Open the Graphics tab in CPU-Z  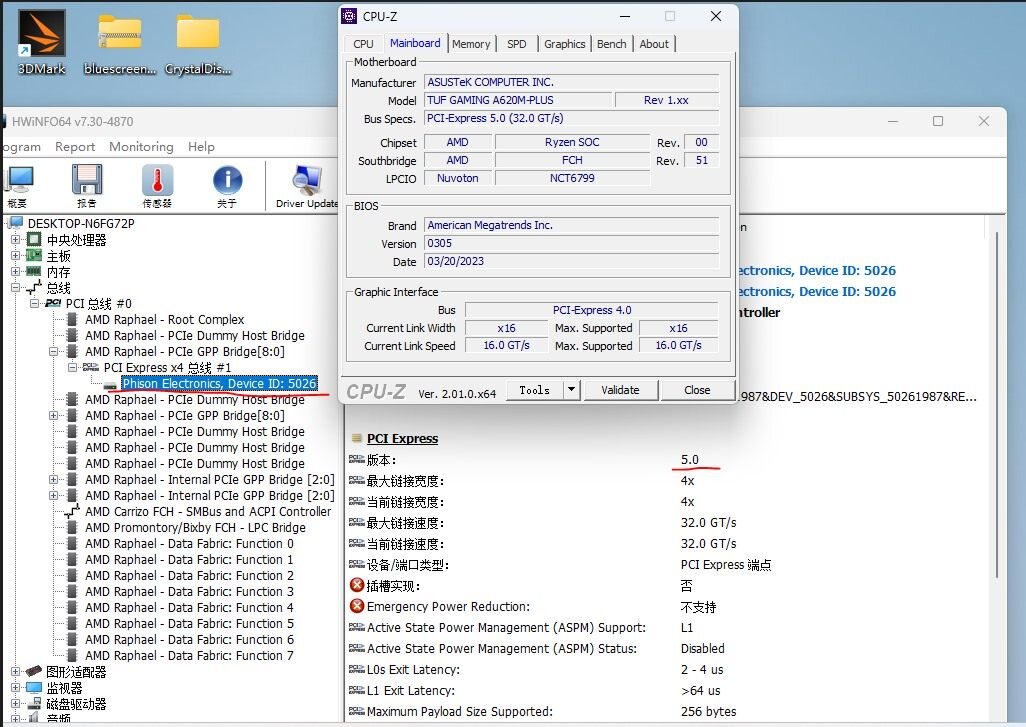(564, 44)
